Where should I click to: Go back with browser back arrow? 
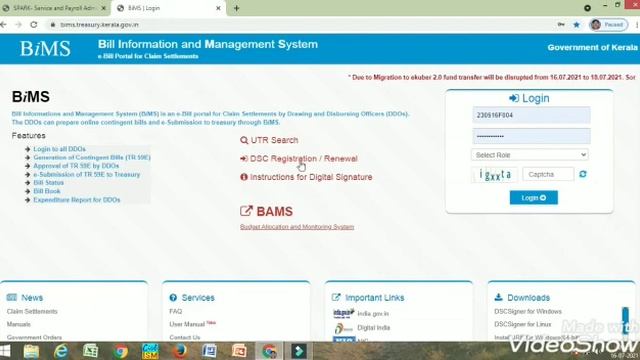(3, 25)
